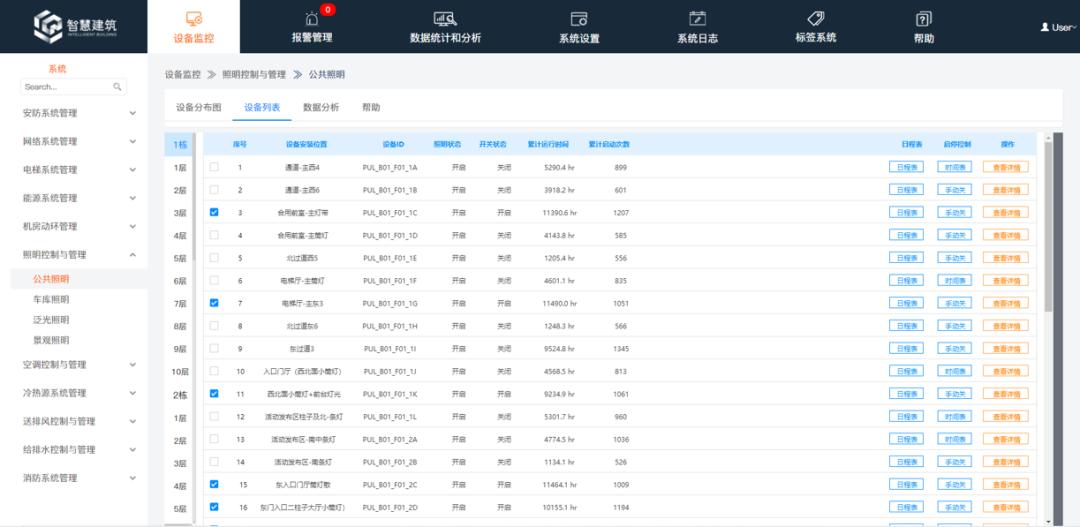Uncheck row 11 checkbox PUL_B01_F01_1K

coord(214,393)
